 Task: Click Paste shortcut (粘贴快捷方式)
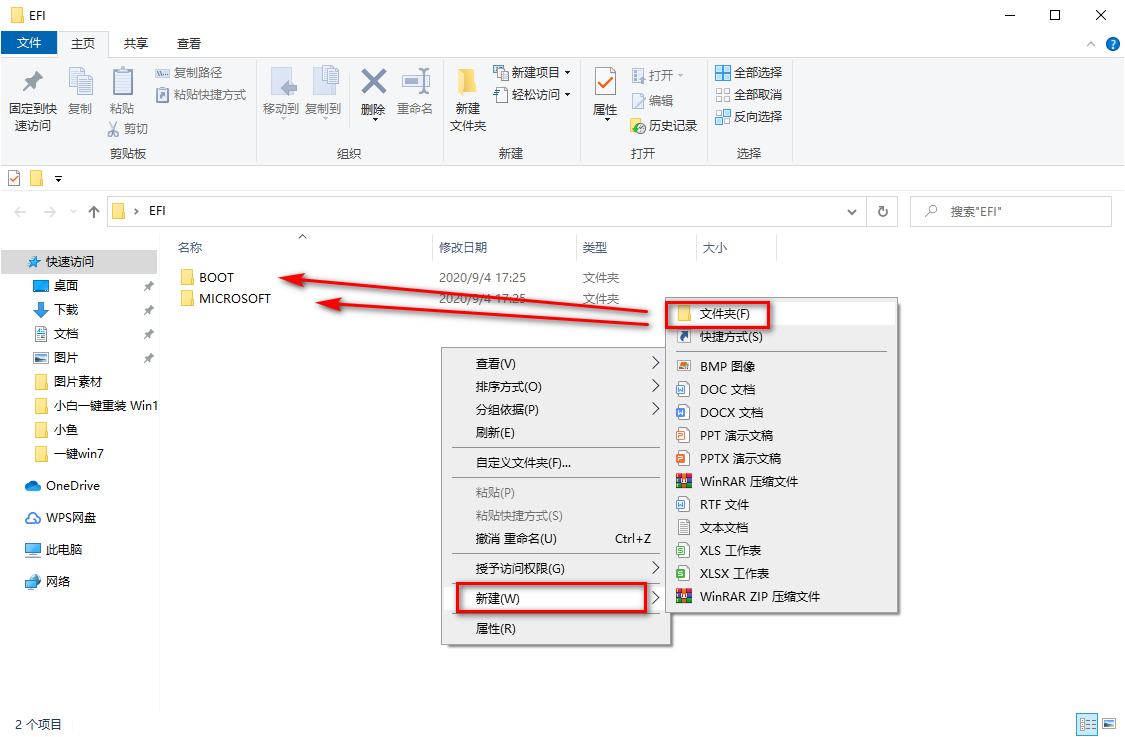[201, 95]
